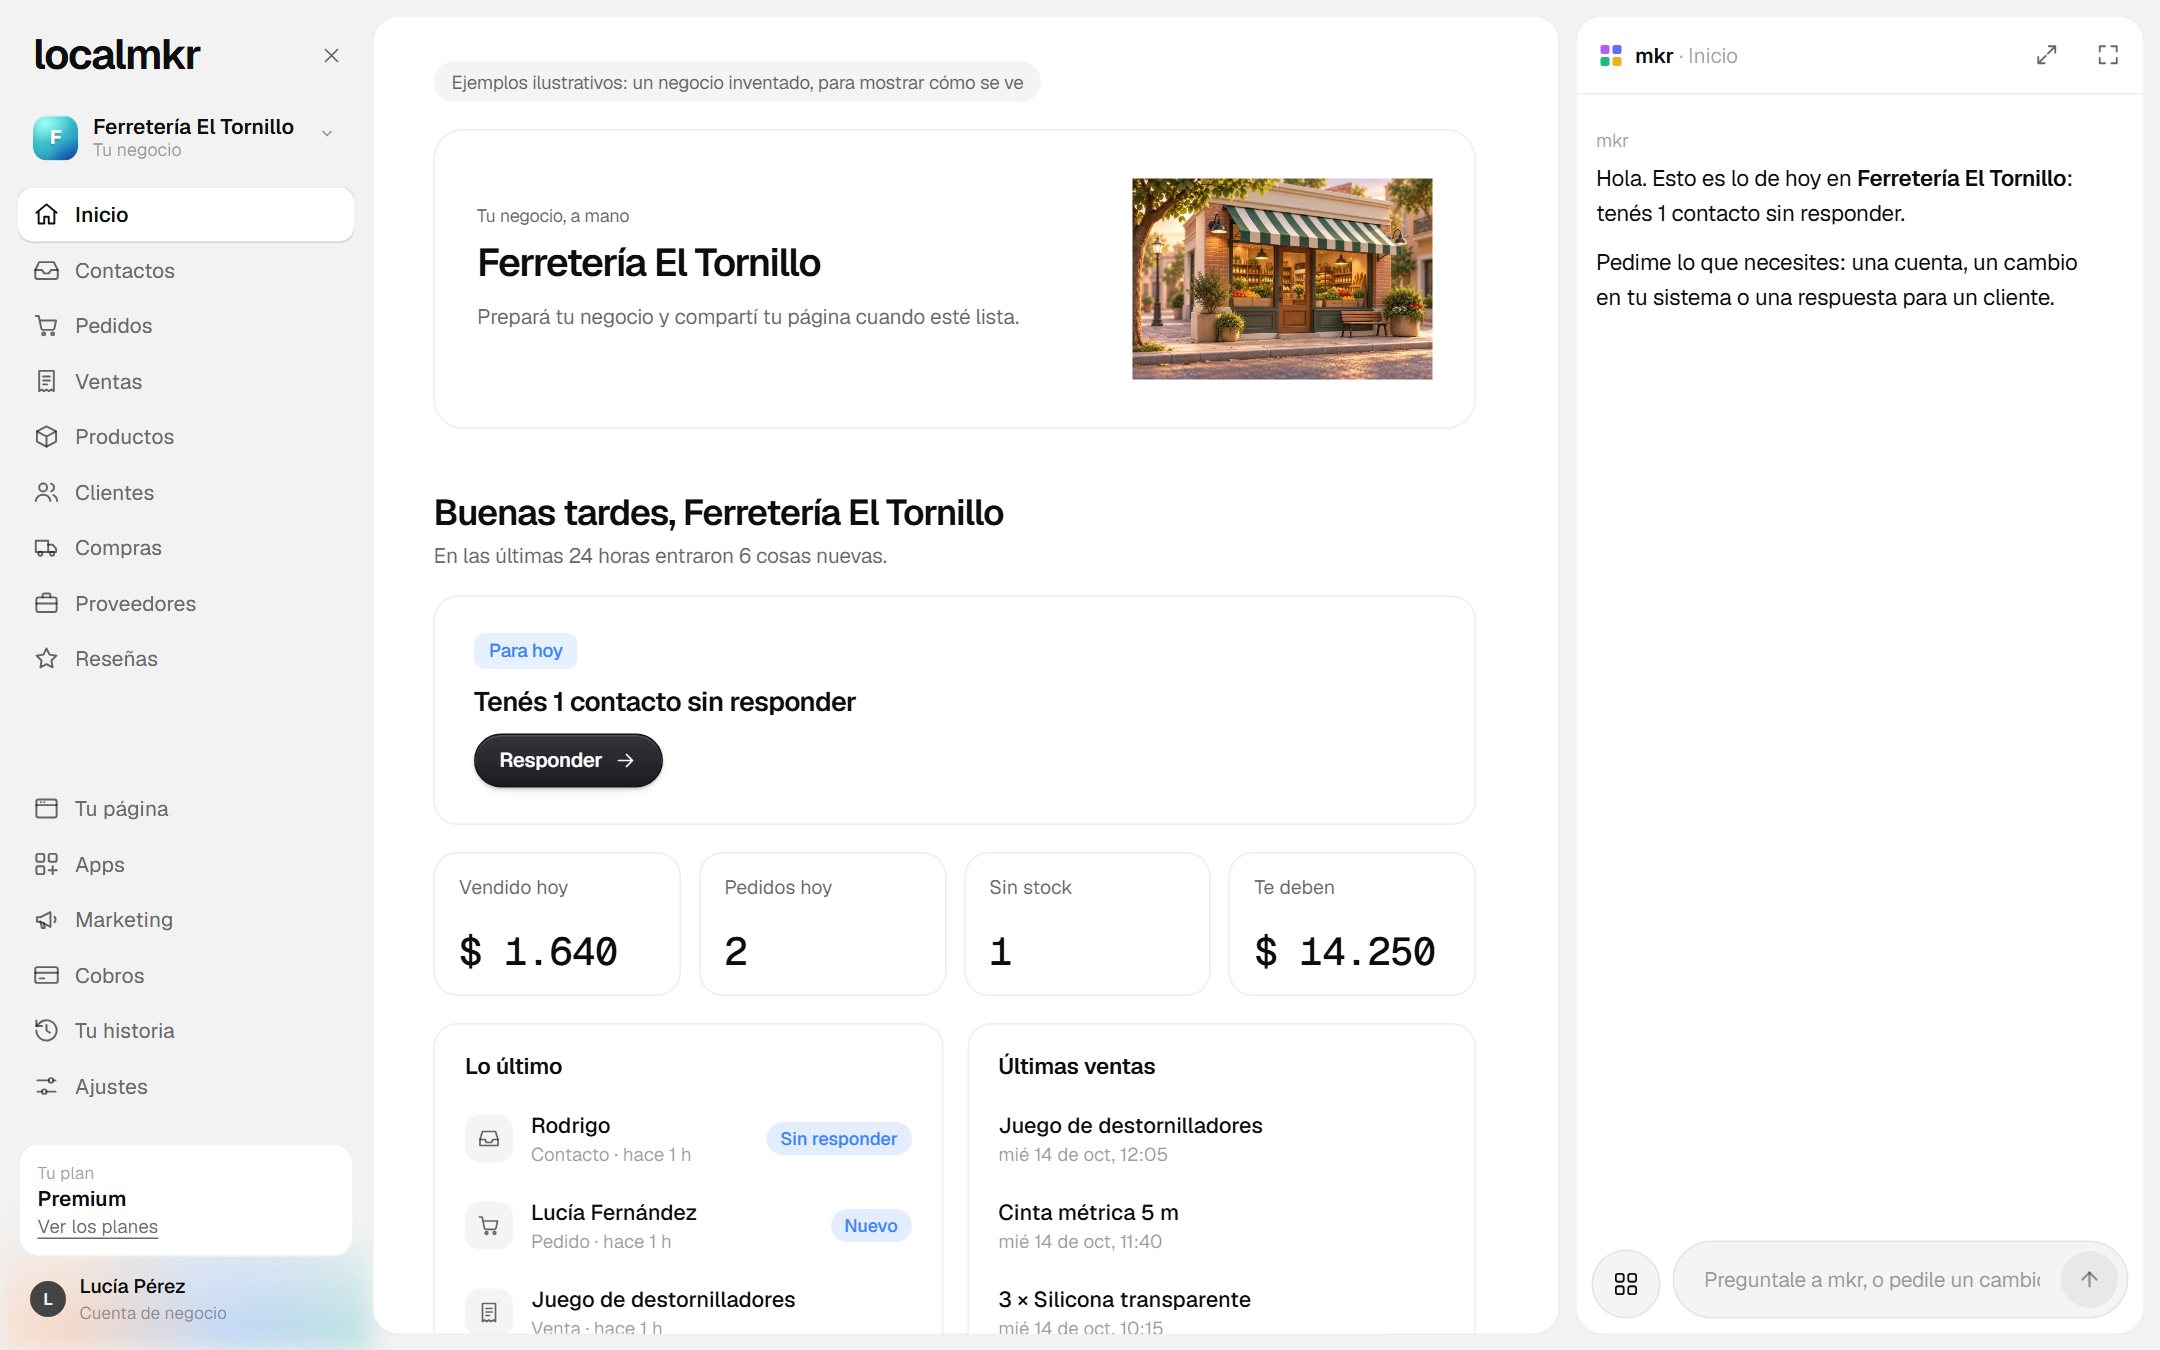The width and height of the screenshot is (2160, 1350).
Task: Open the apps grid button beside chat input
Action: click(x=1626, y=1283)
